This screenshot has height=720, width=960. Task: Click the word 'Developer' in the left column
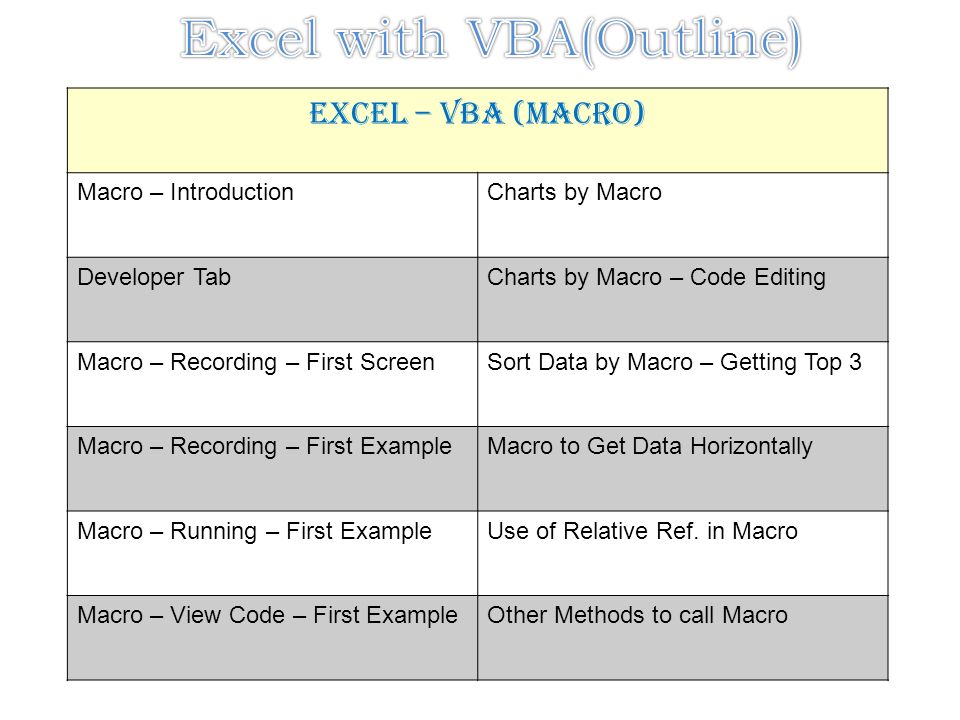pyautogui.click(x=130, y=278)
